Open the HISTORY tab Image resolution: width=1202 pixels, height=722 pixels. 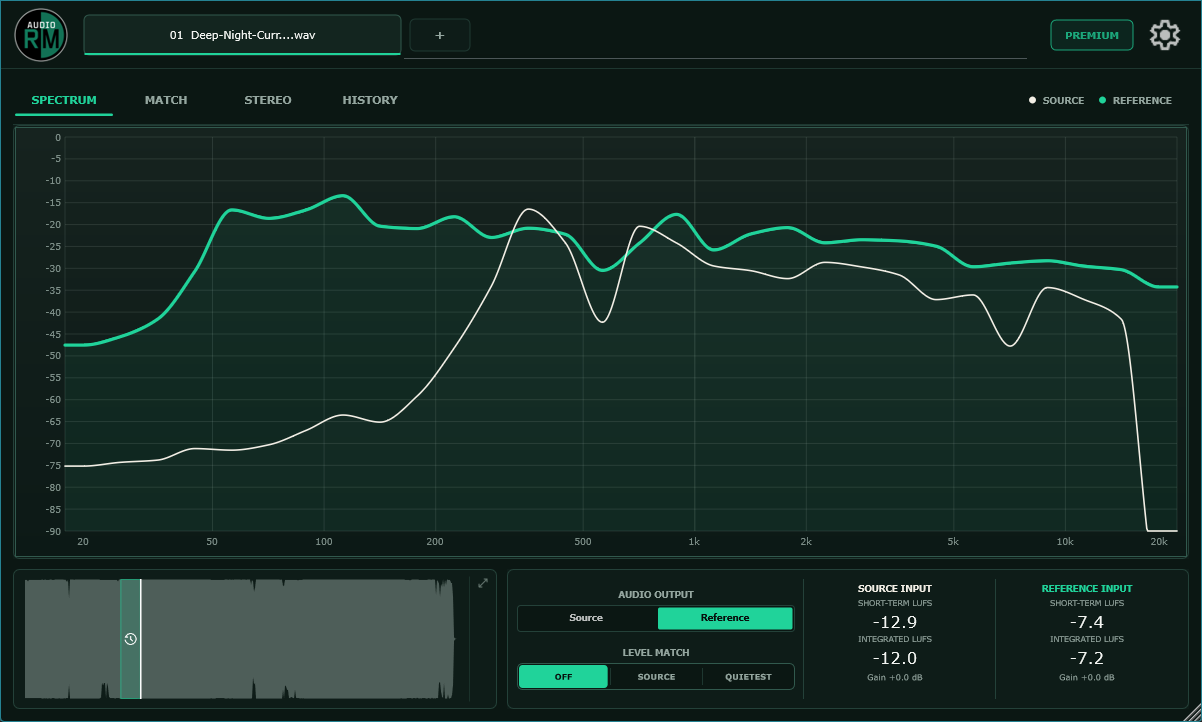370,100
